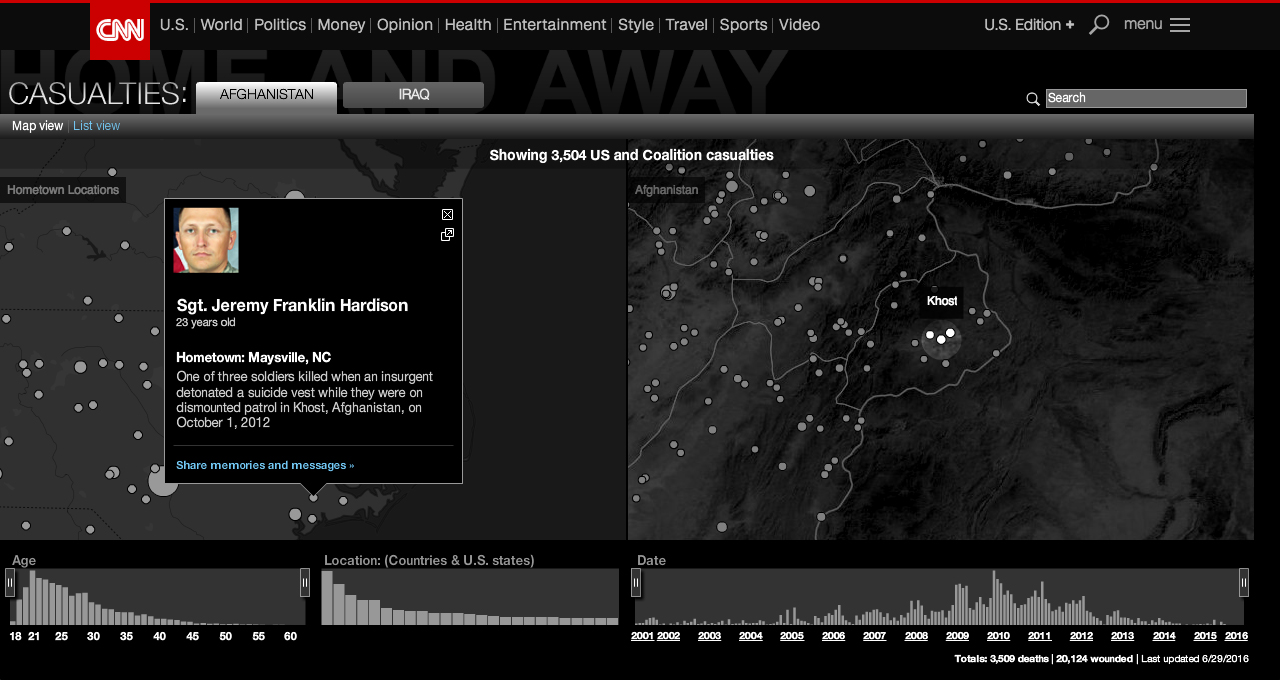
Task: Close the Sgt. Hardison popup with the X icon
Action: (x=446, y=214)
